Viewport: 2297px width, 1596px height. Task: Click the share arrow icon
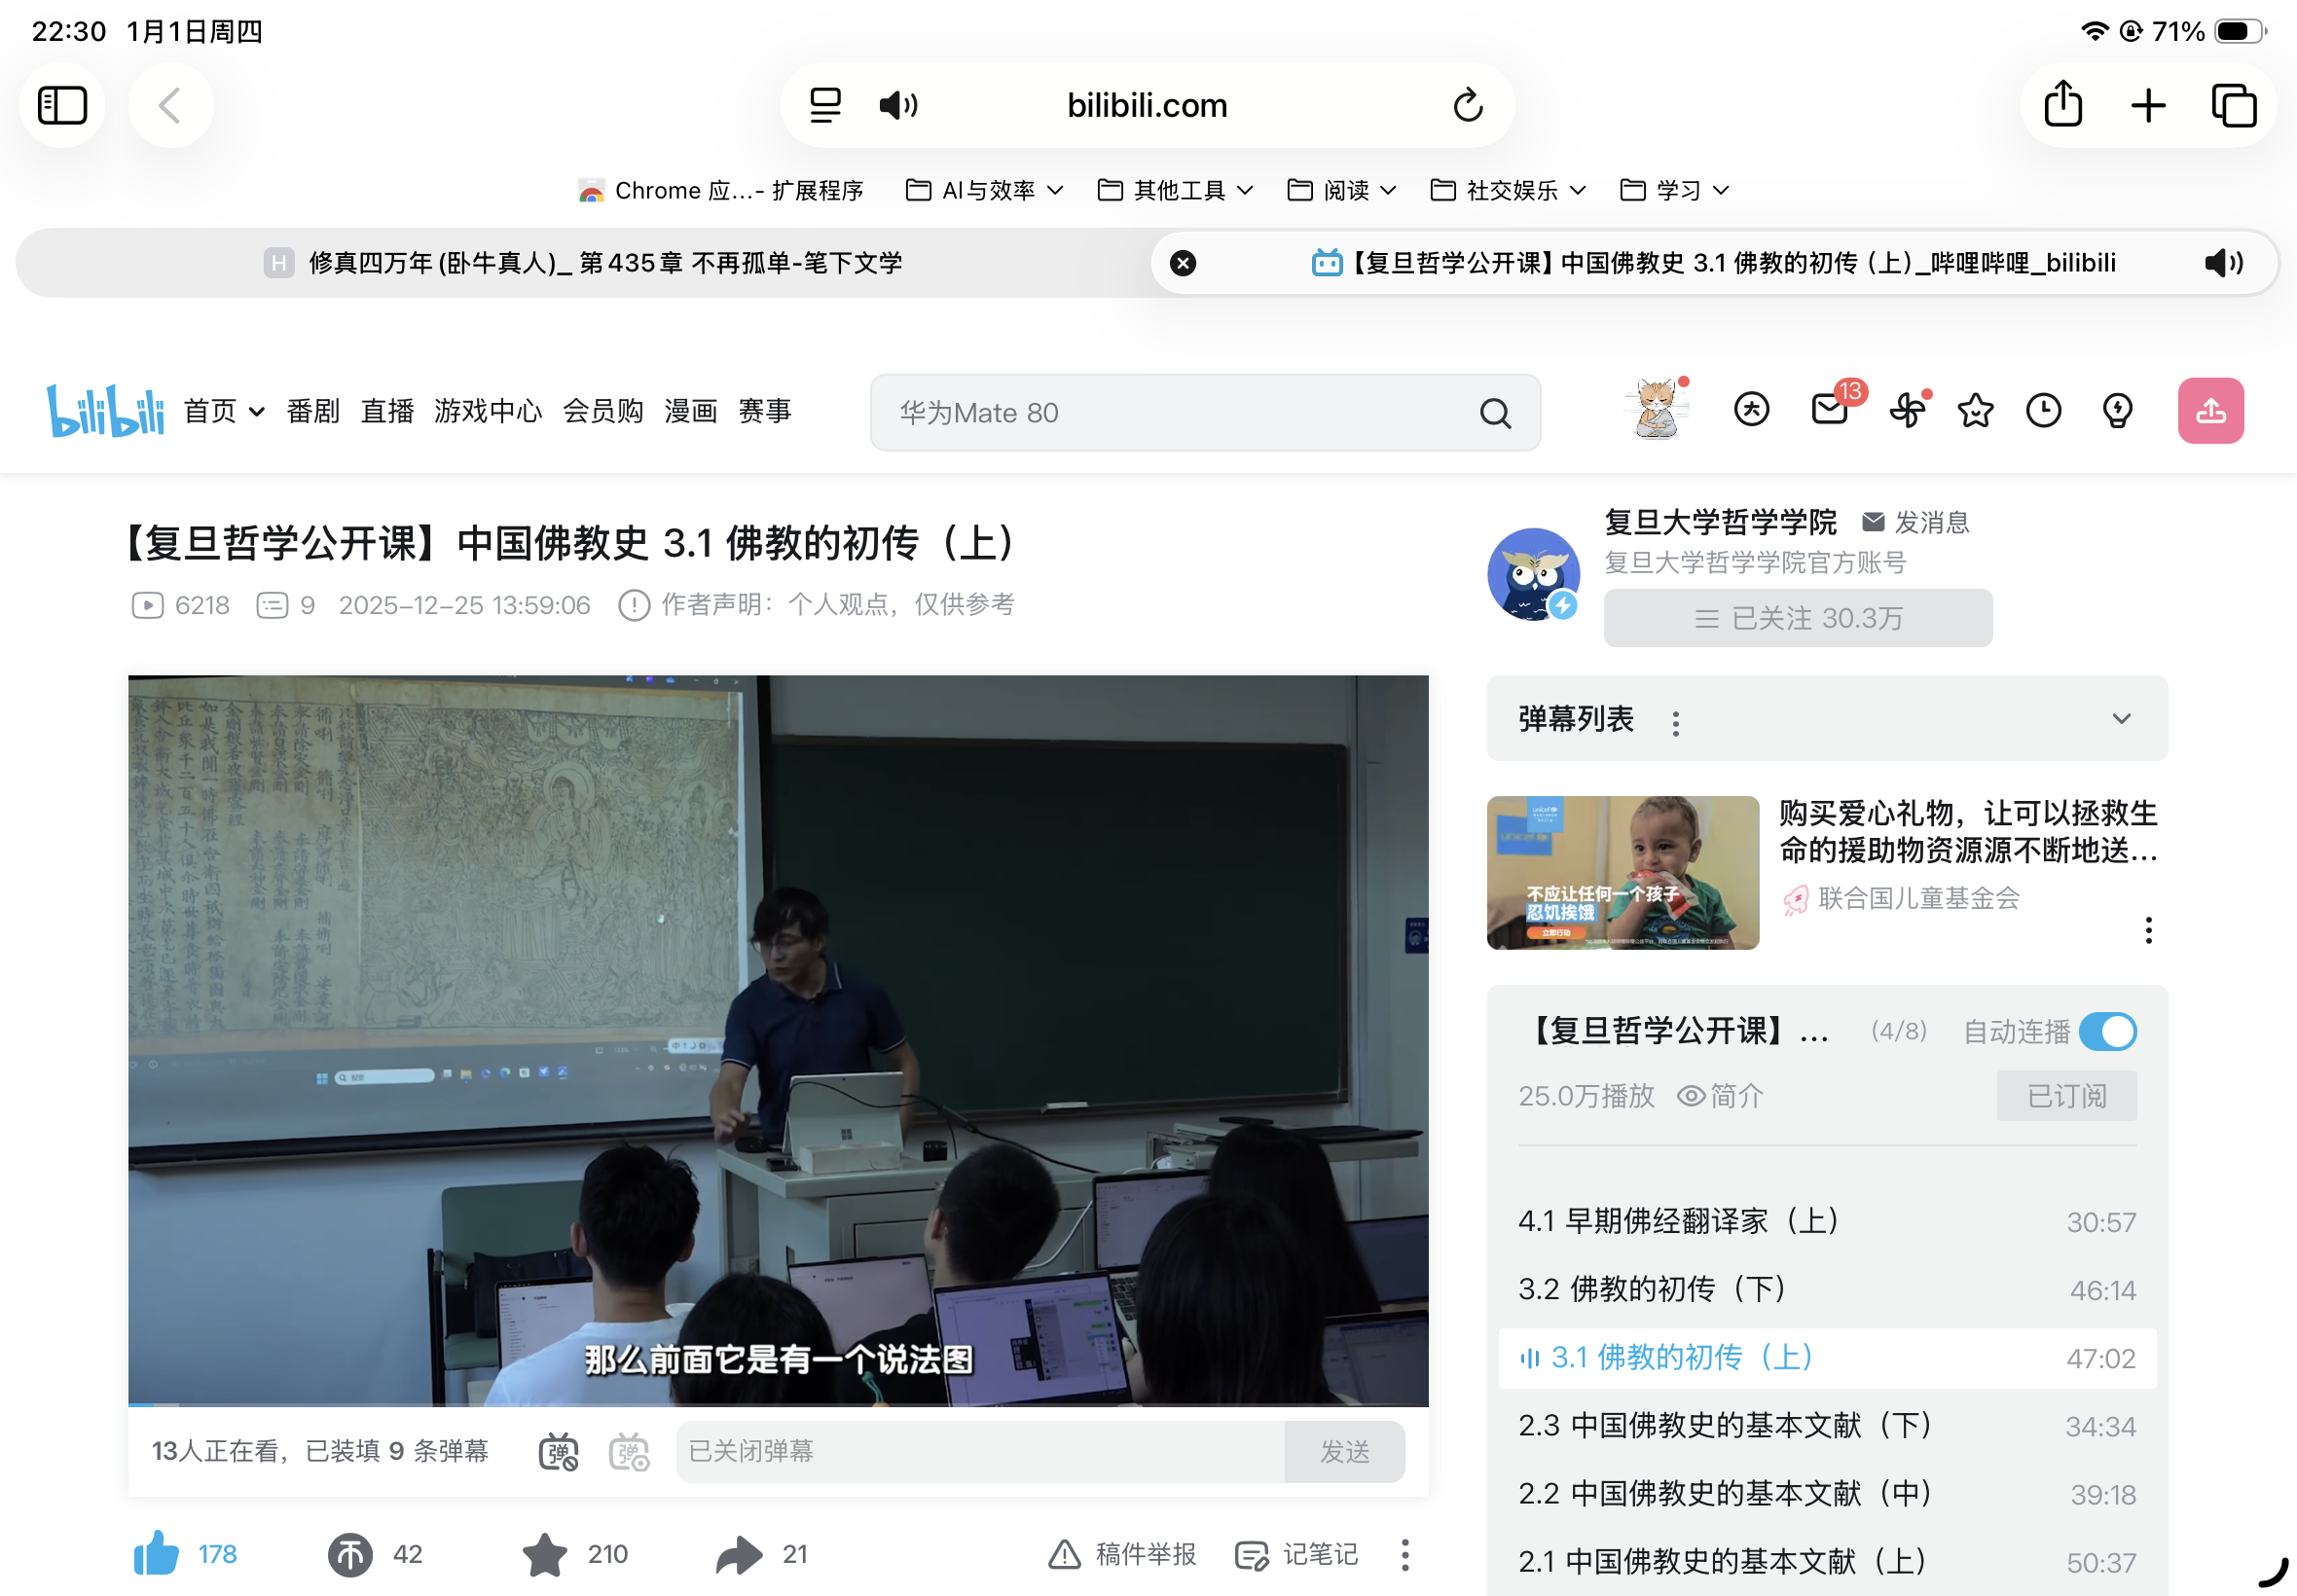(739, 1554)
